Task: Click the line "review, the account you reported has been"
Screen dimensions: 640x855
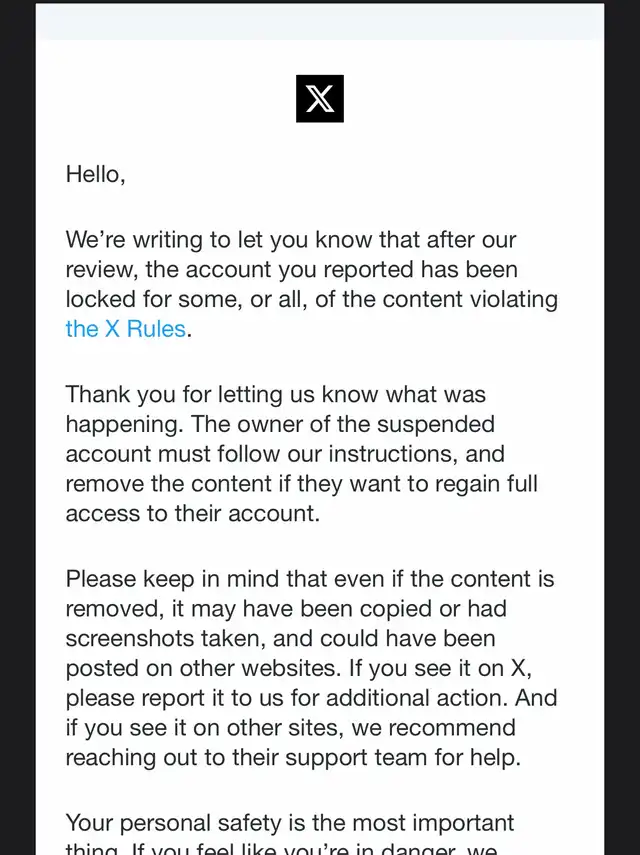Action: [292, 269]
